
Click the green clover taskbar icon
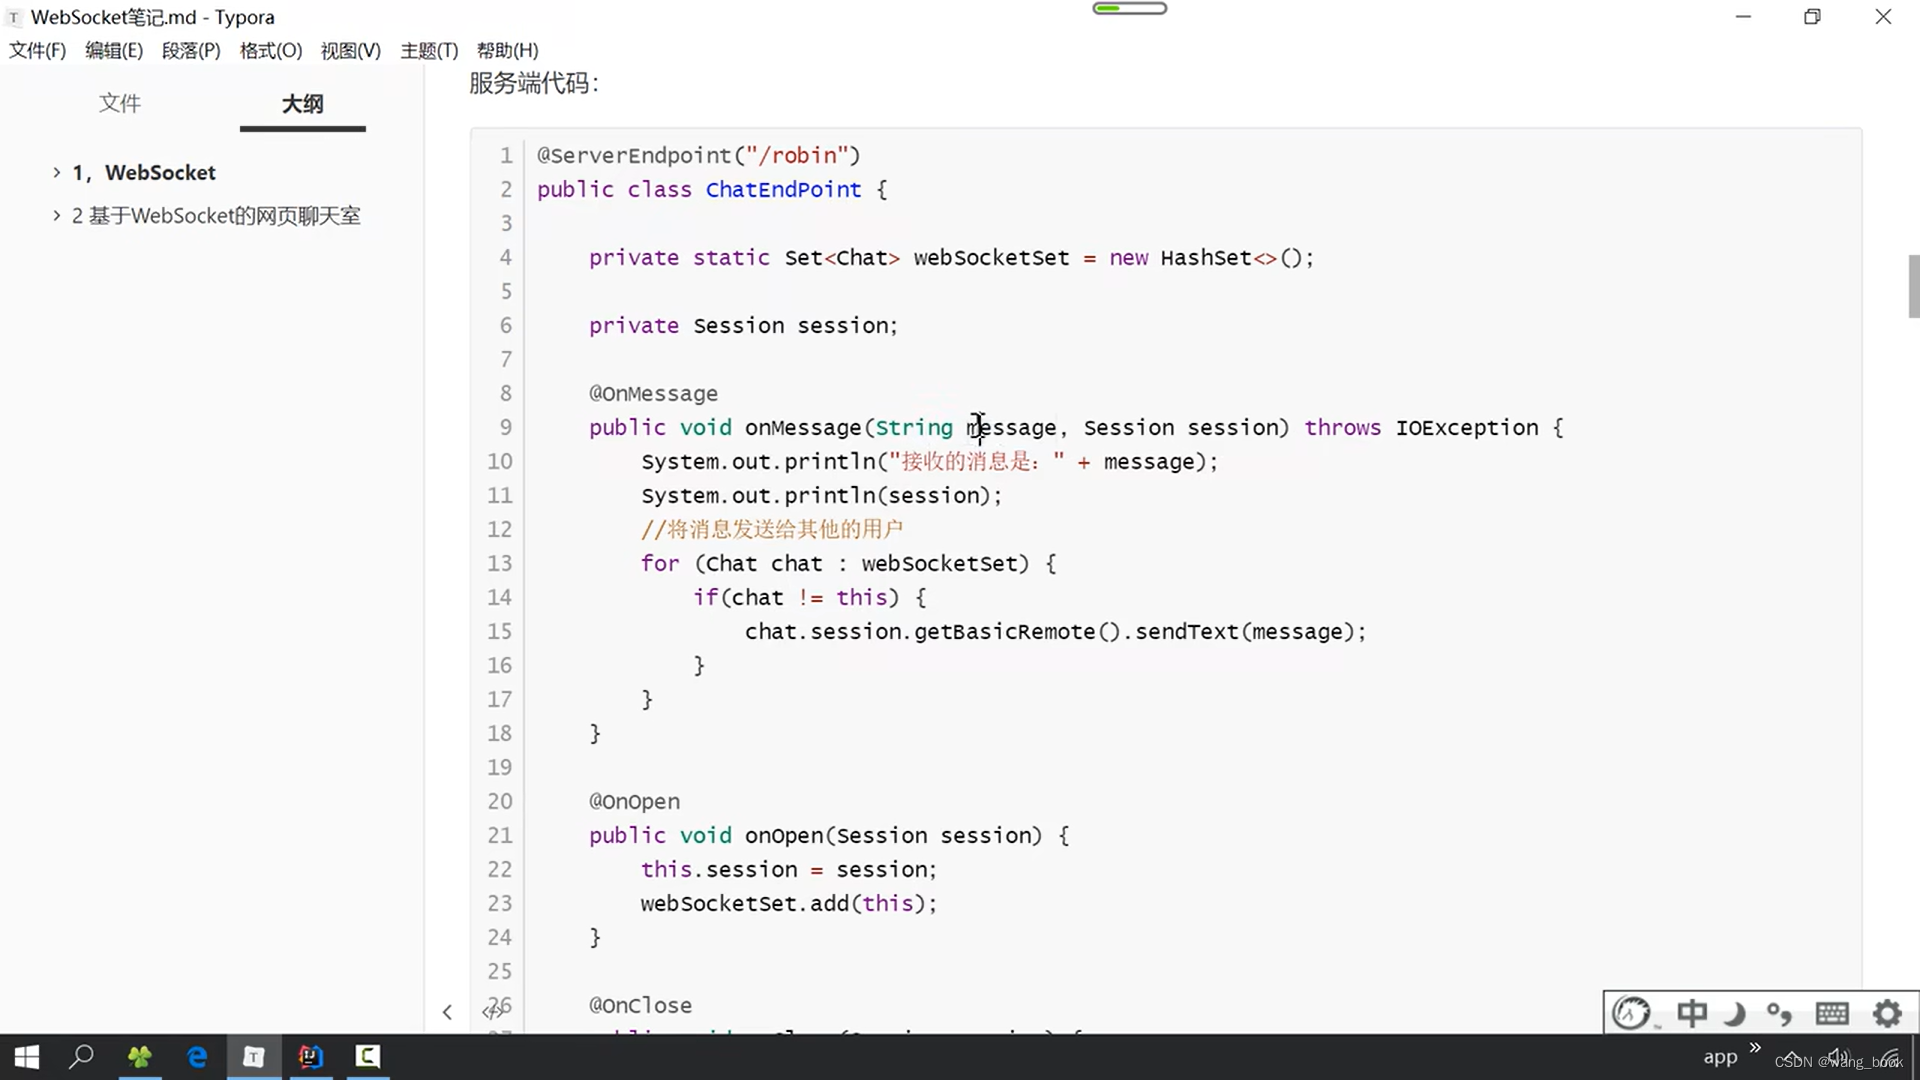[x=140, y=1056]
